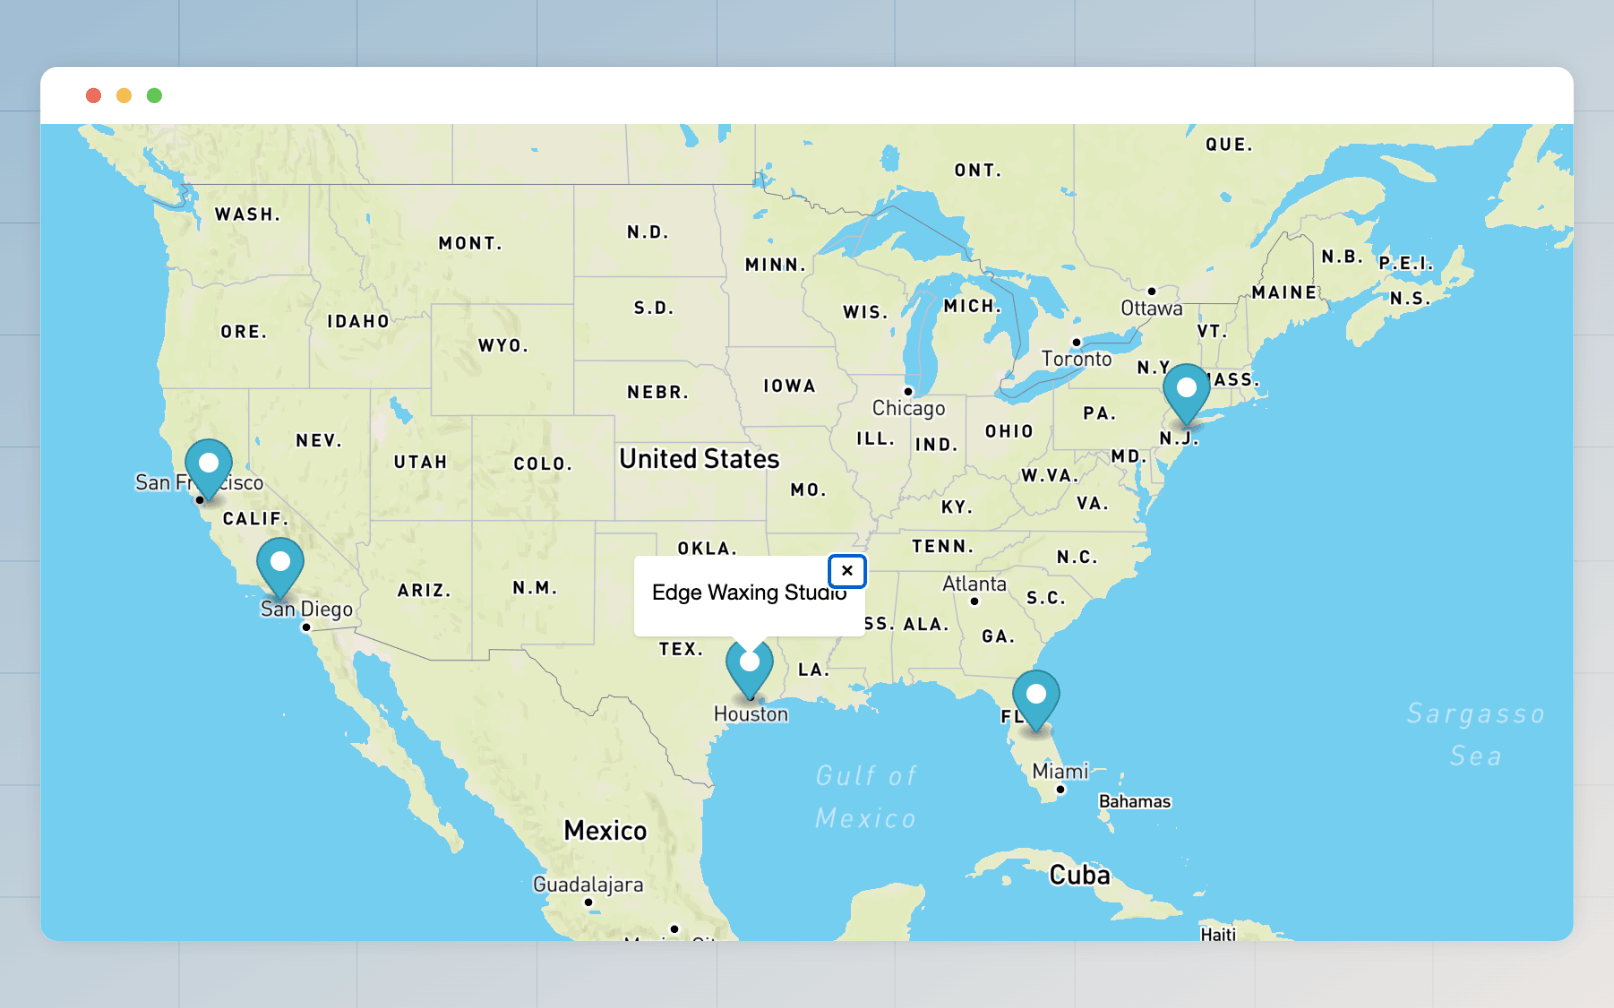Click the Houston map marker
This screenshot has height=1008, width=1614.
pos(749,666)
